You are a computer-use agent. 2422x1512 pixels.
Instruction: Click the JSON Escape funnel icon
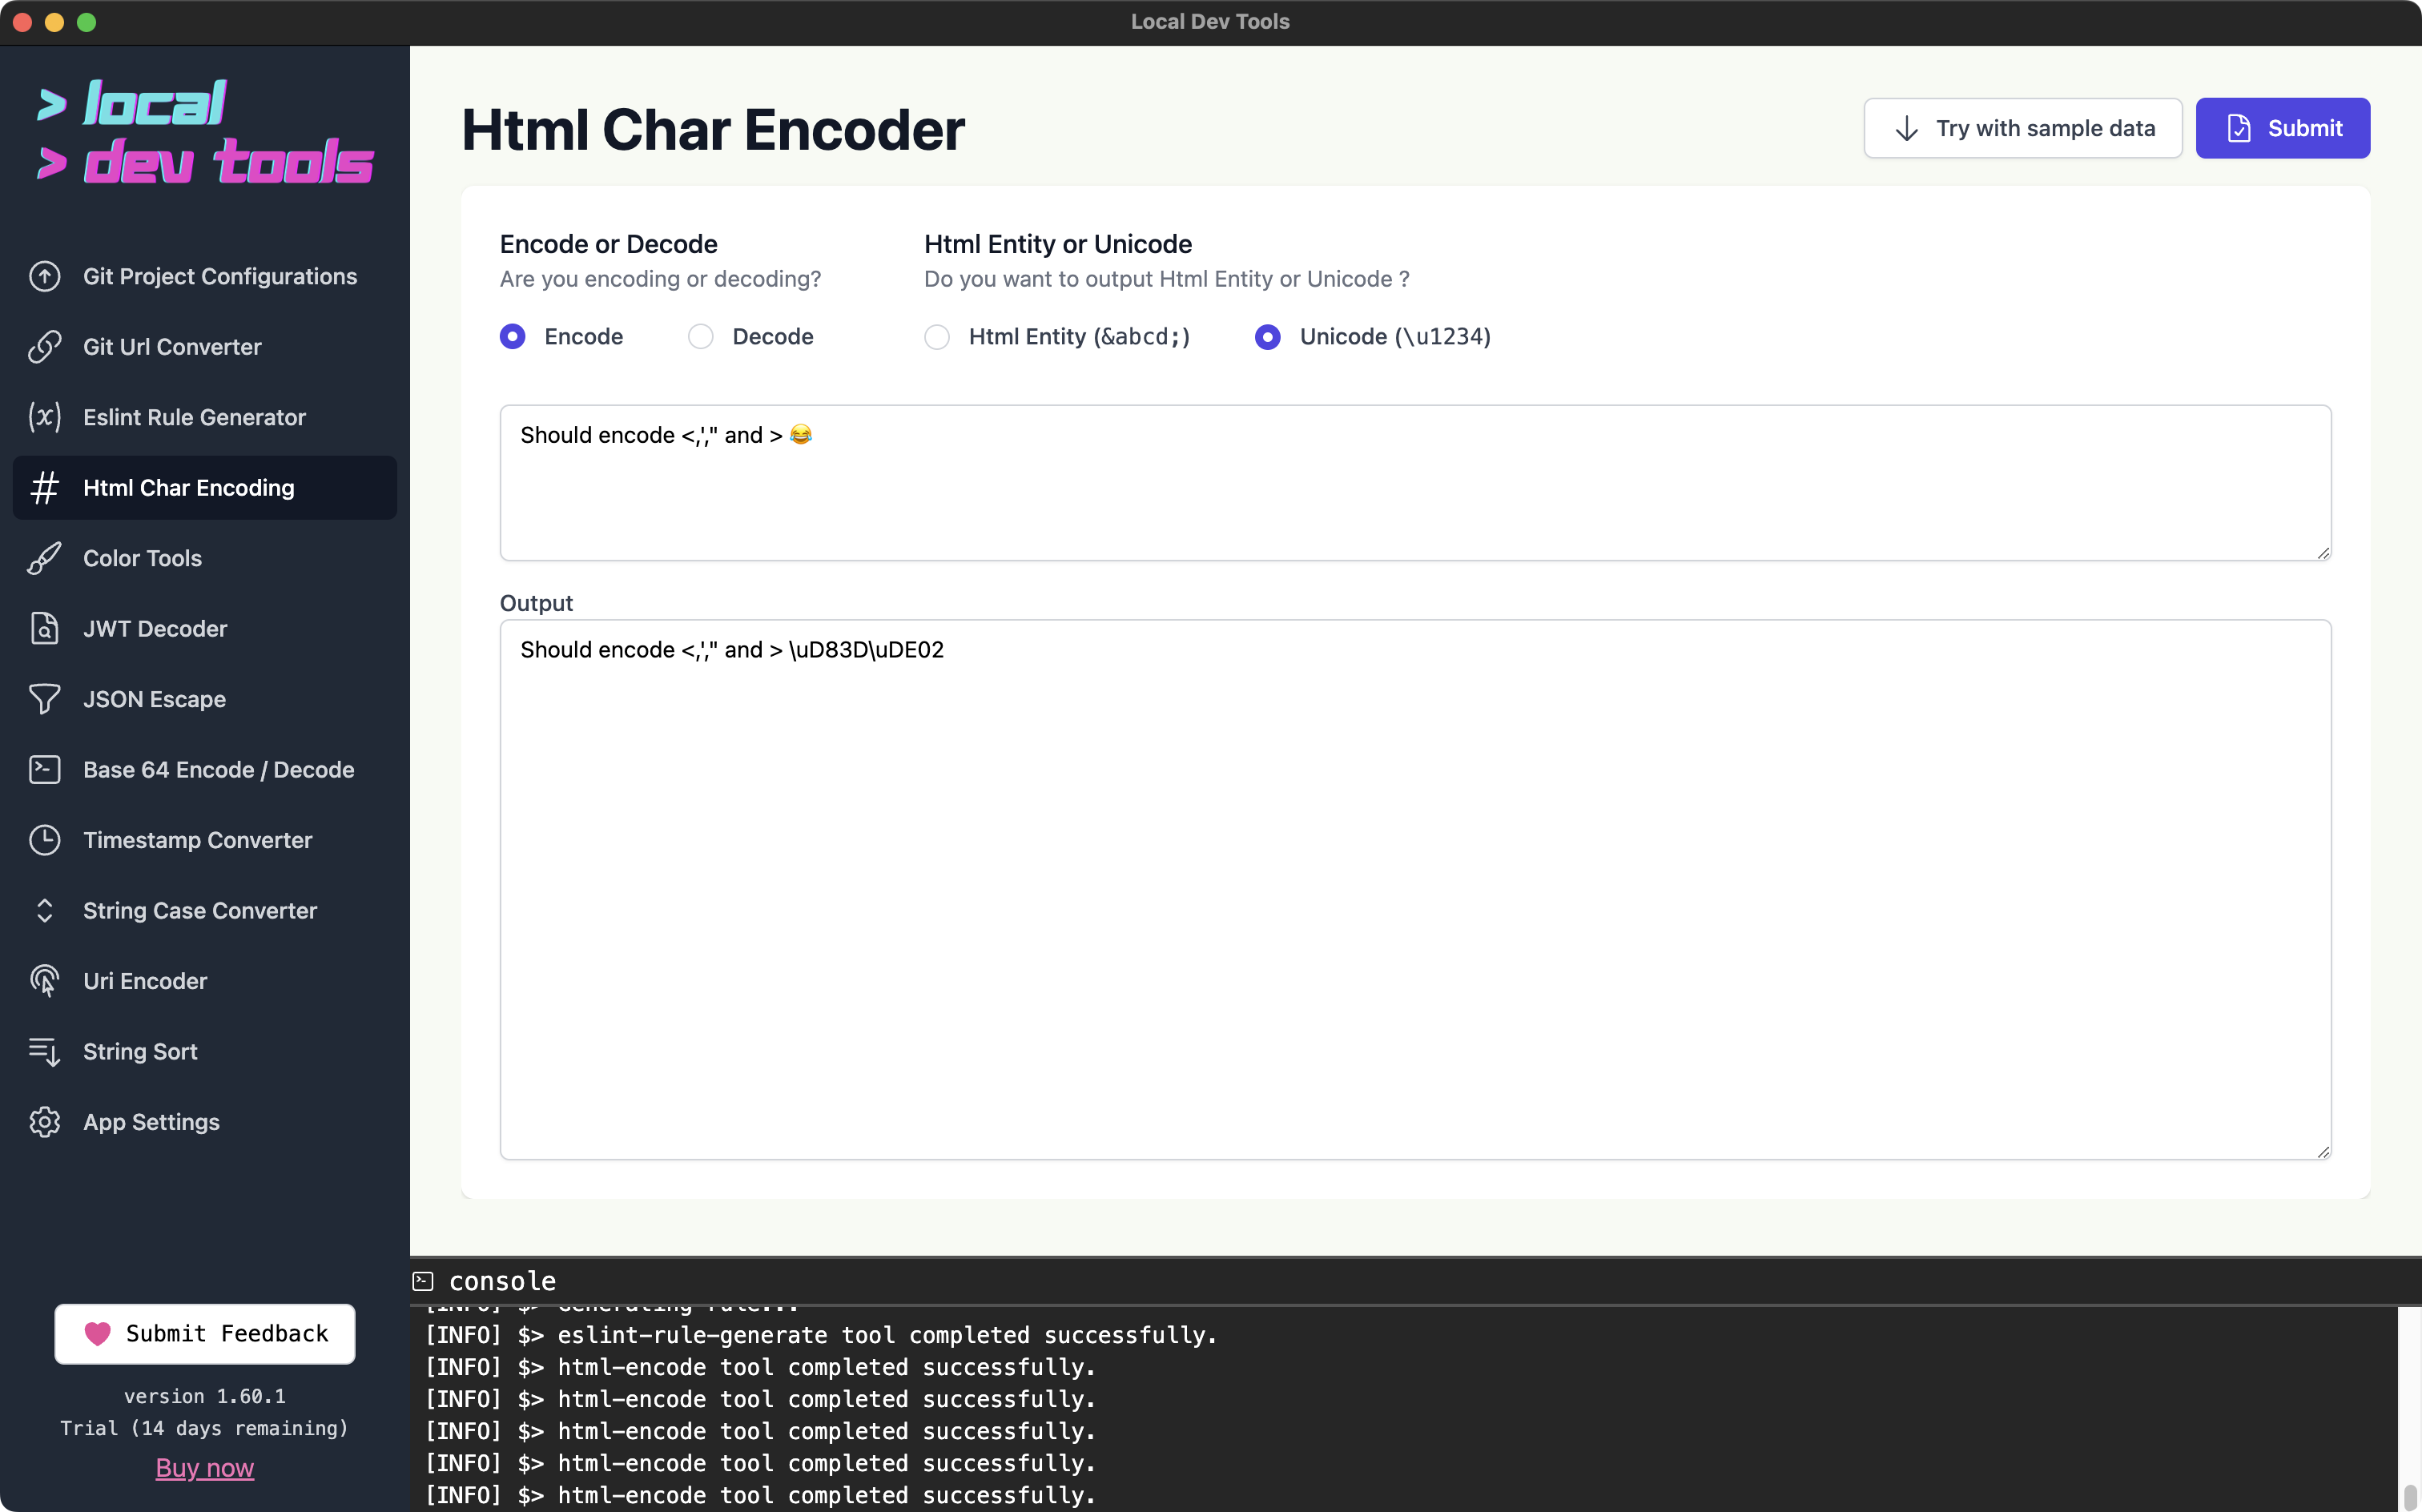point(45,699)
